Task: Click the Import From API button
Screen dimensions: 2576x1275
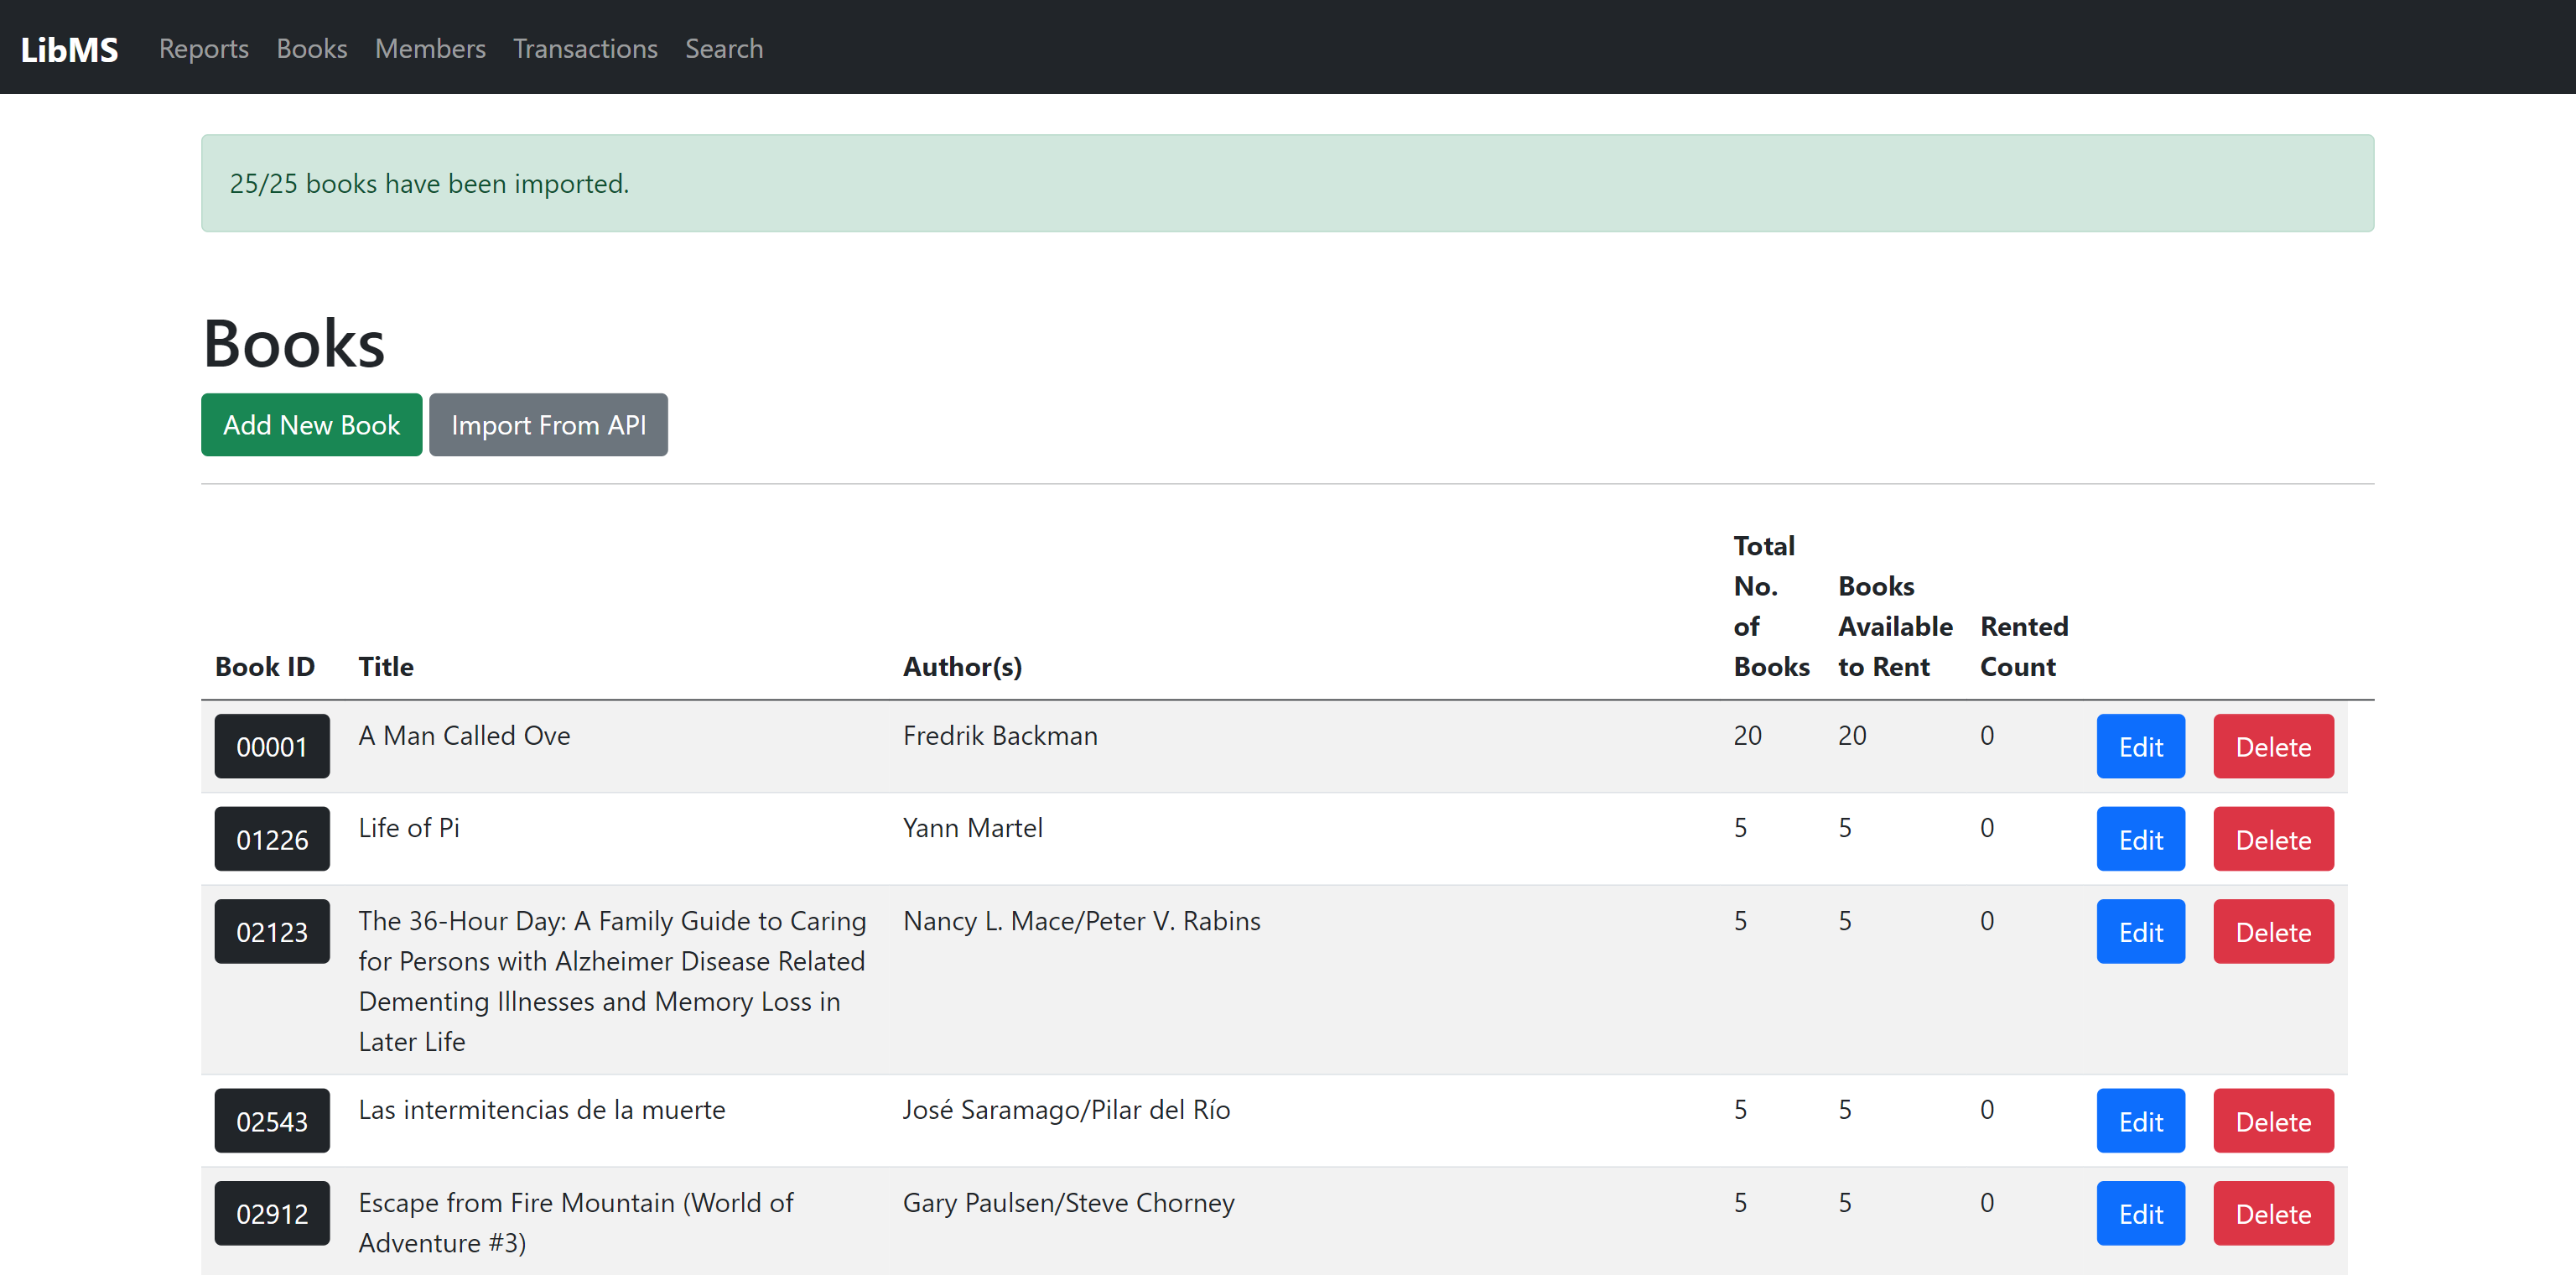Action: tap(548, 424)
